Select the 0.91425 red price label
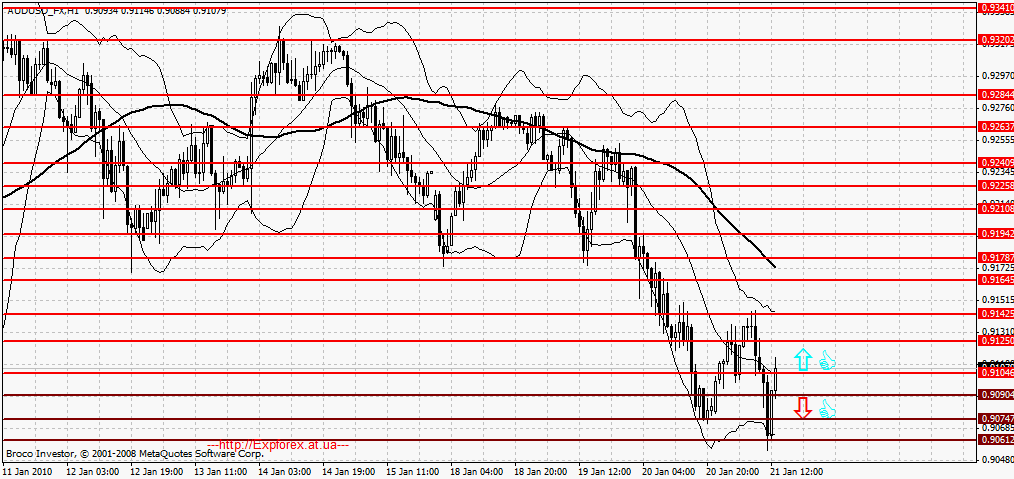Screen dimensions: 1014x479 997,314
